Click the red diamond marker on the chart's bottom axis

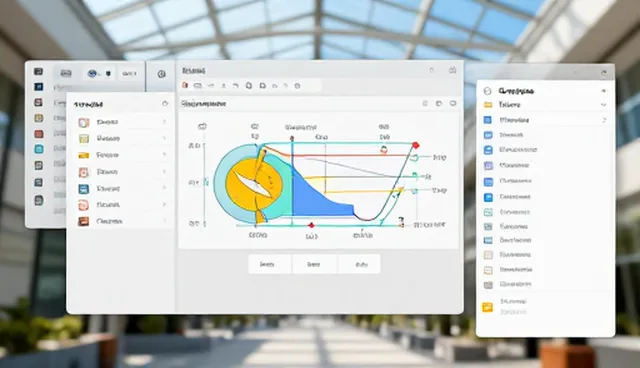(311, 225)
